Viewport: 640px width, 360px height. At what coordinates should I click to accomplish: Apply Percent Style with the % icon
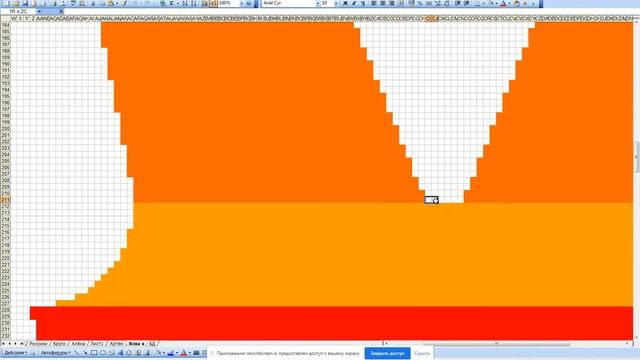(x=420, y=3)
